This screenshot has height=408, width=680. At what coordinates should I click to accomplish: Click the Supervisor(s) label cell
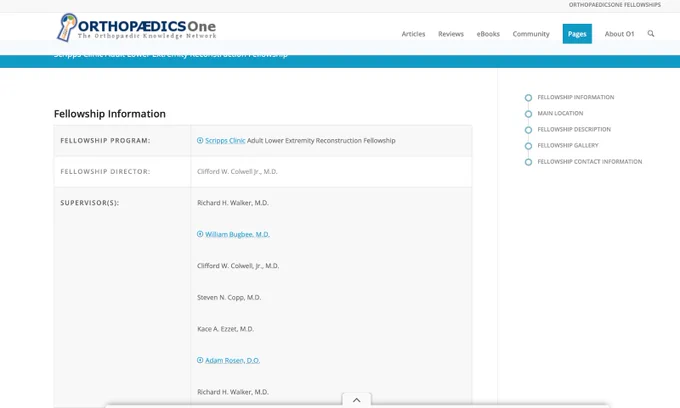click(x=122, y=297)
